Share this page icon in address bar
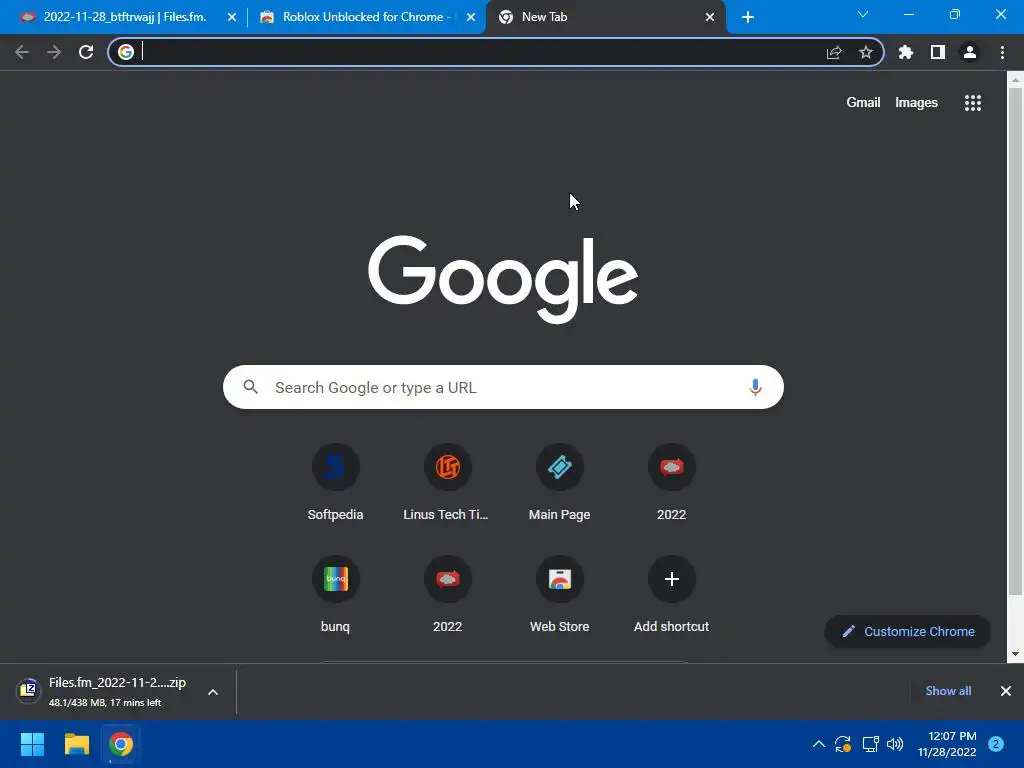Screen dimensions: 1024x768 [834, 52]
